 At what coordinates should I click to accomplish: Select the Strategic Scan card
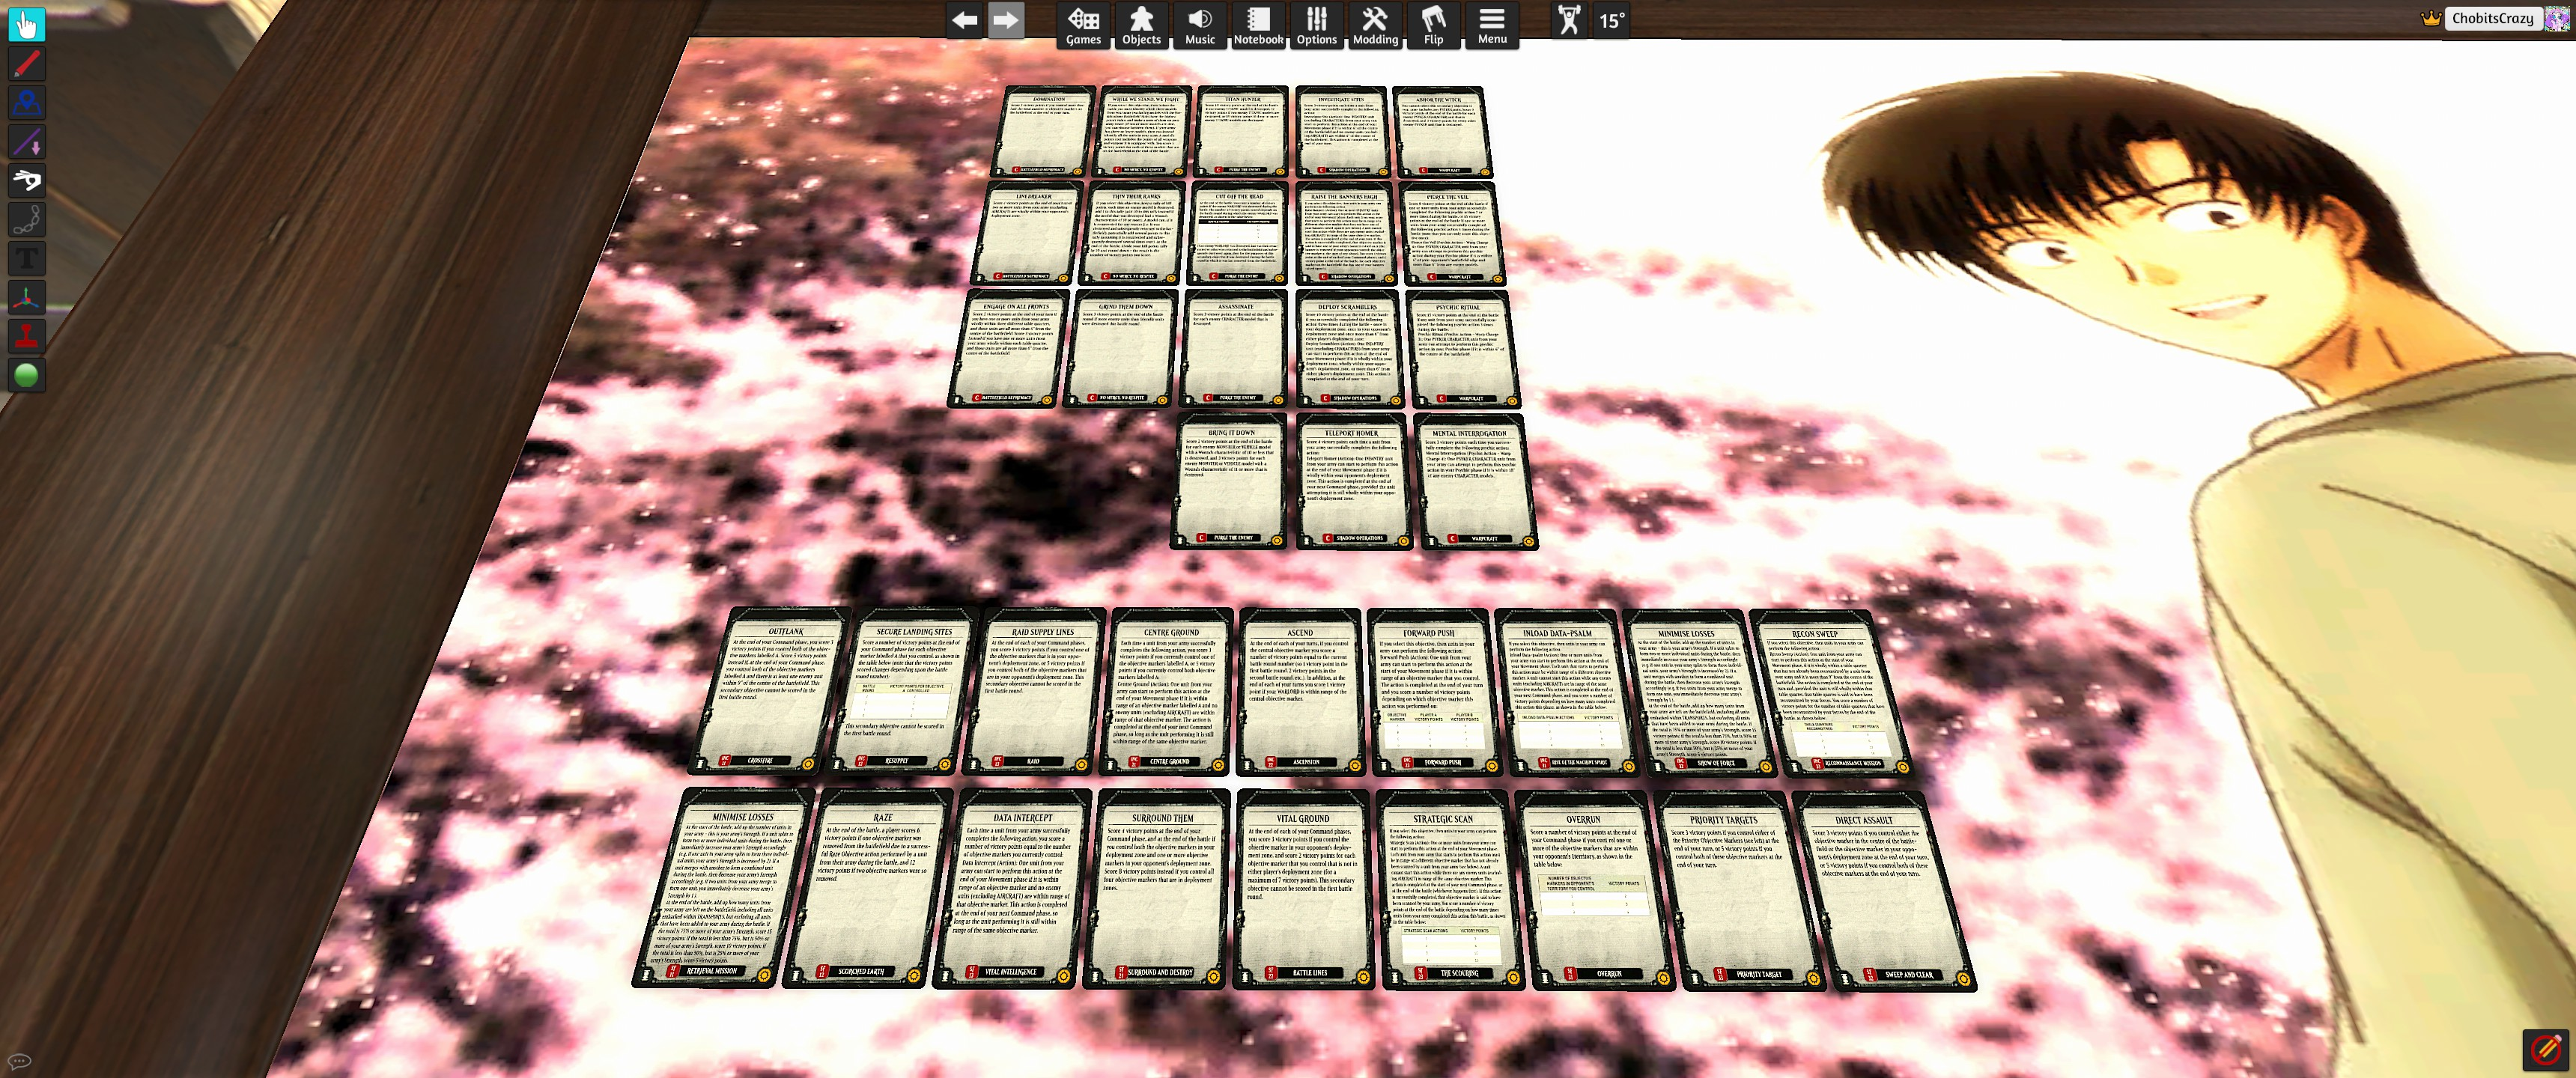(x=1450, y=889)
